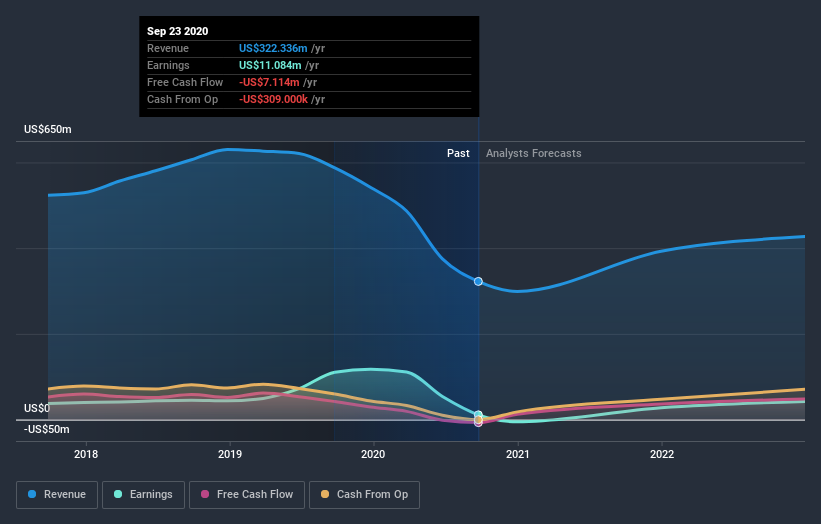Screen dimensions: 821x524
Task: Click the -US$309.000k cash from op value
Action: 273,99
